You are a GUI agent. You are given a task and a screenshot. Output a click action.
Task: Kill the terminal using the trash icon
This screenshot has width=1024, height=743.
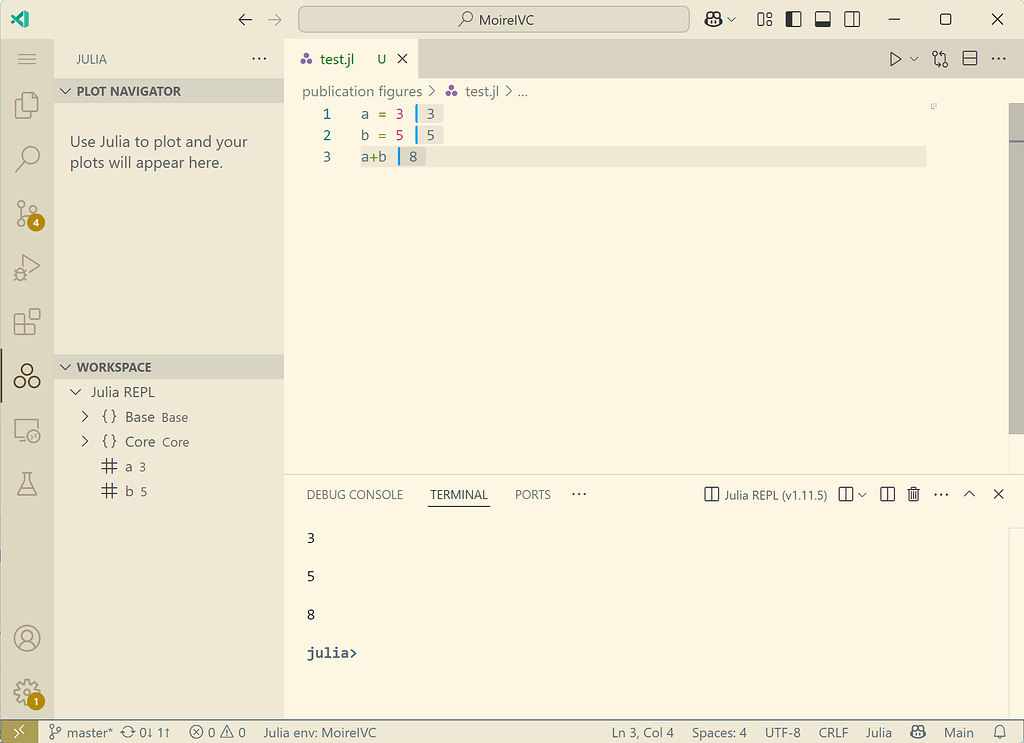[x=913, y=493]
